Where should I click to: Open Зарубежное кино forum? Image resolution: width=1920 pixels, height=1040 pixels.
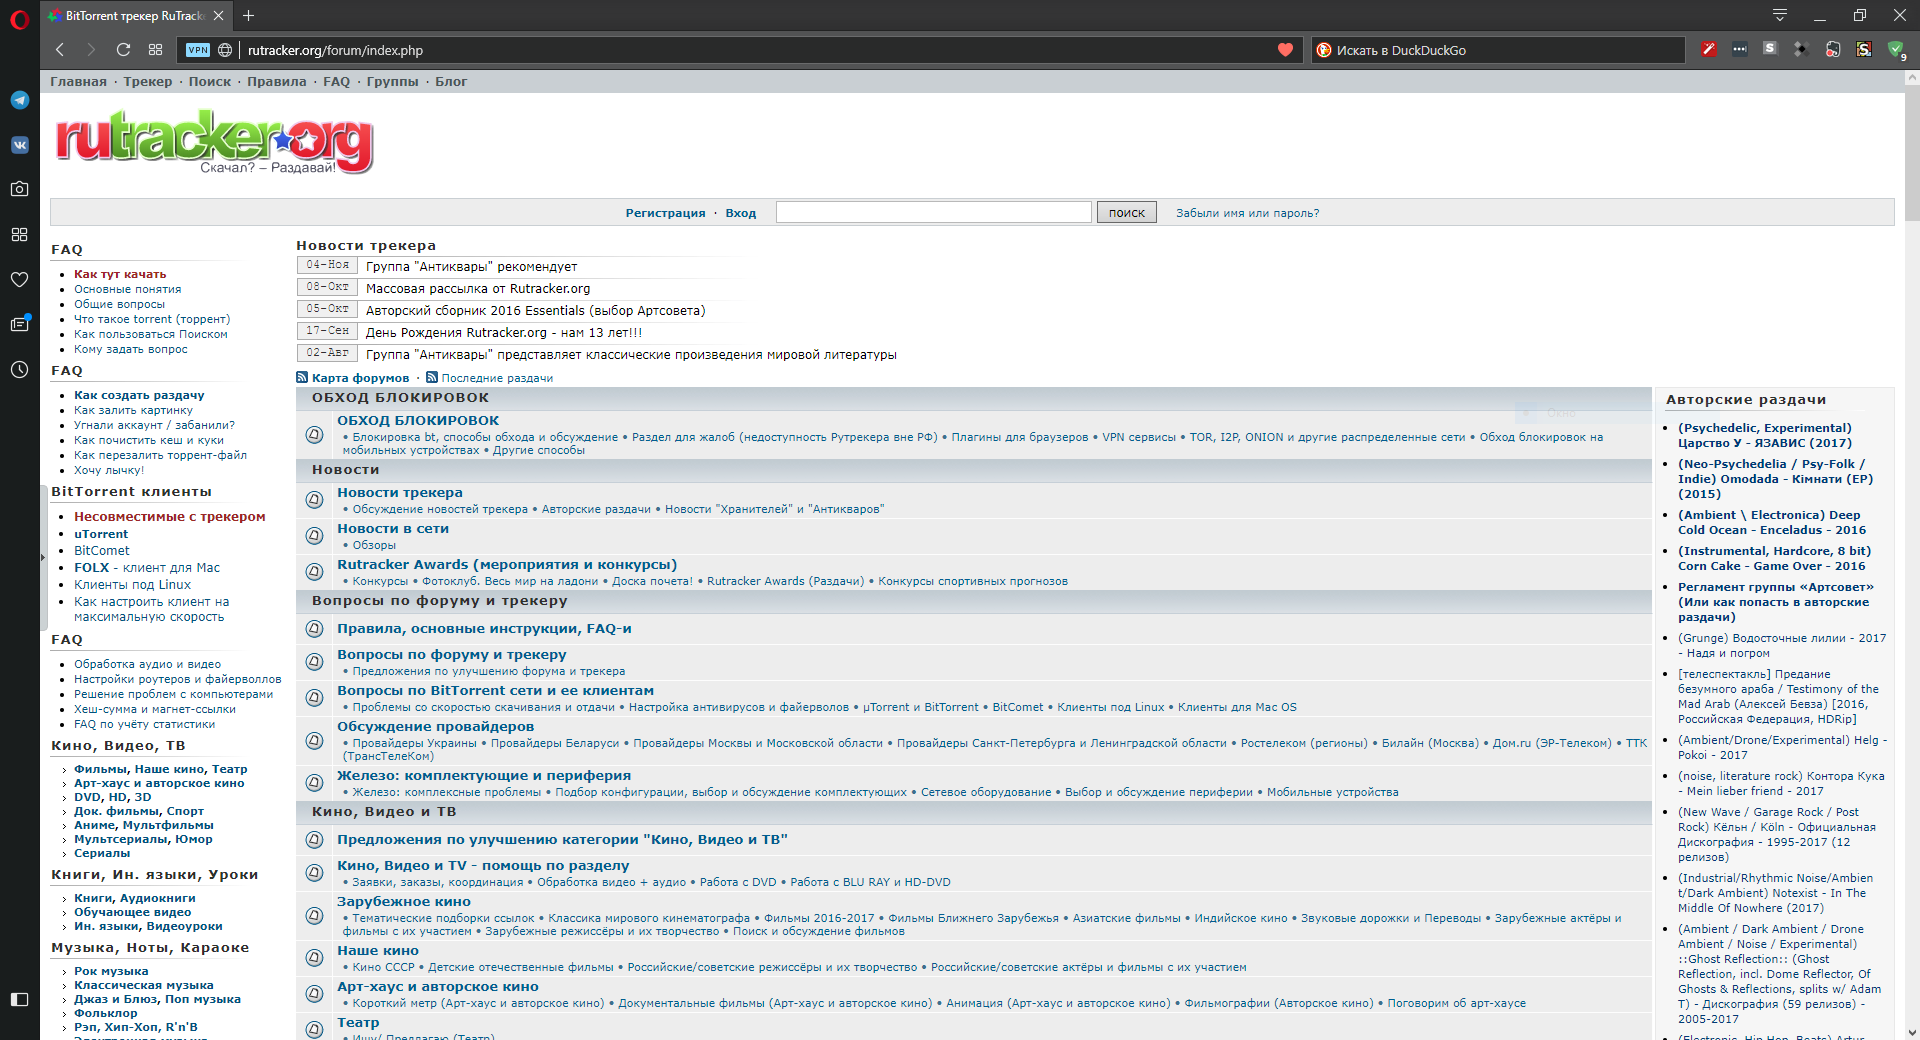coord(404,902)
